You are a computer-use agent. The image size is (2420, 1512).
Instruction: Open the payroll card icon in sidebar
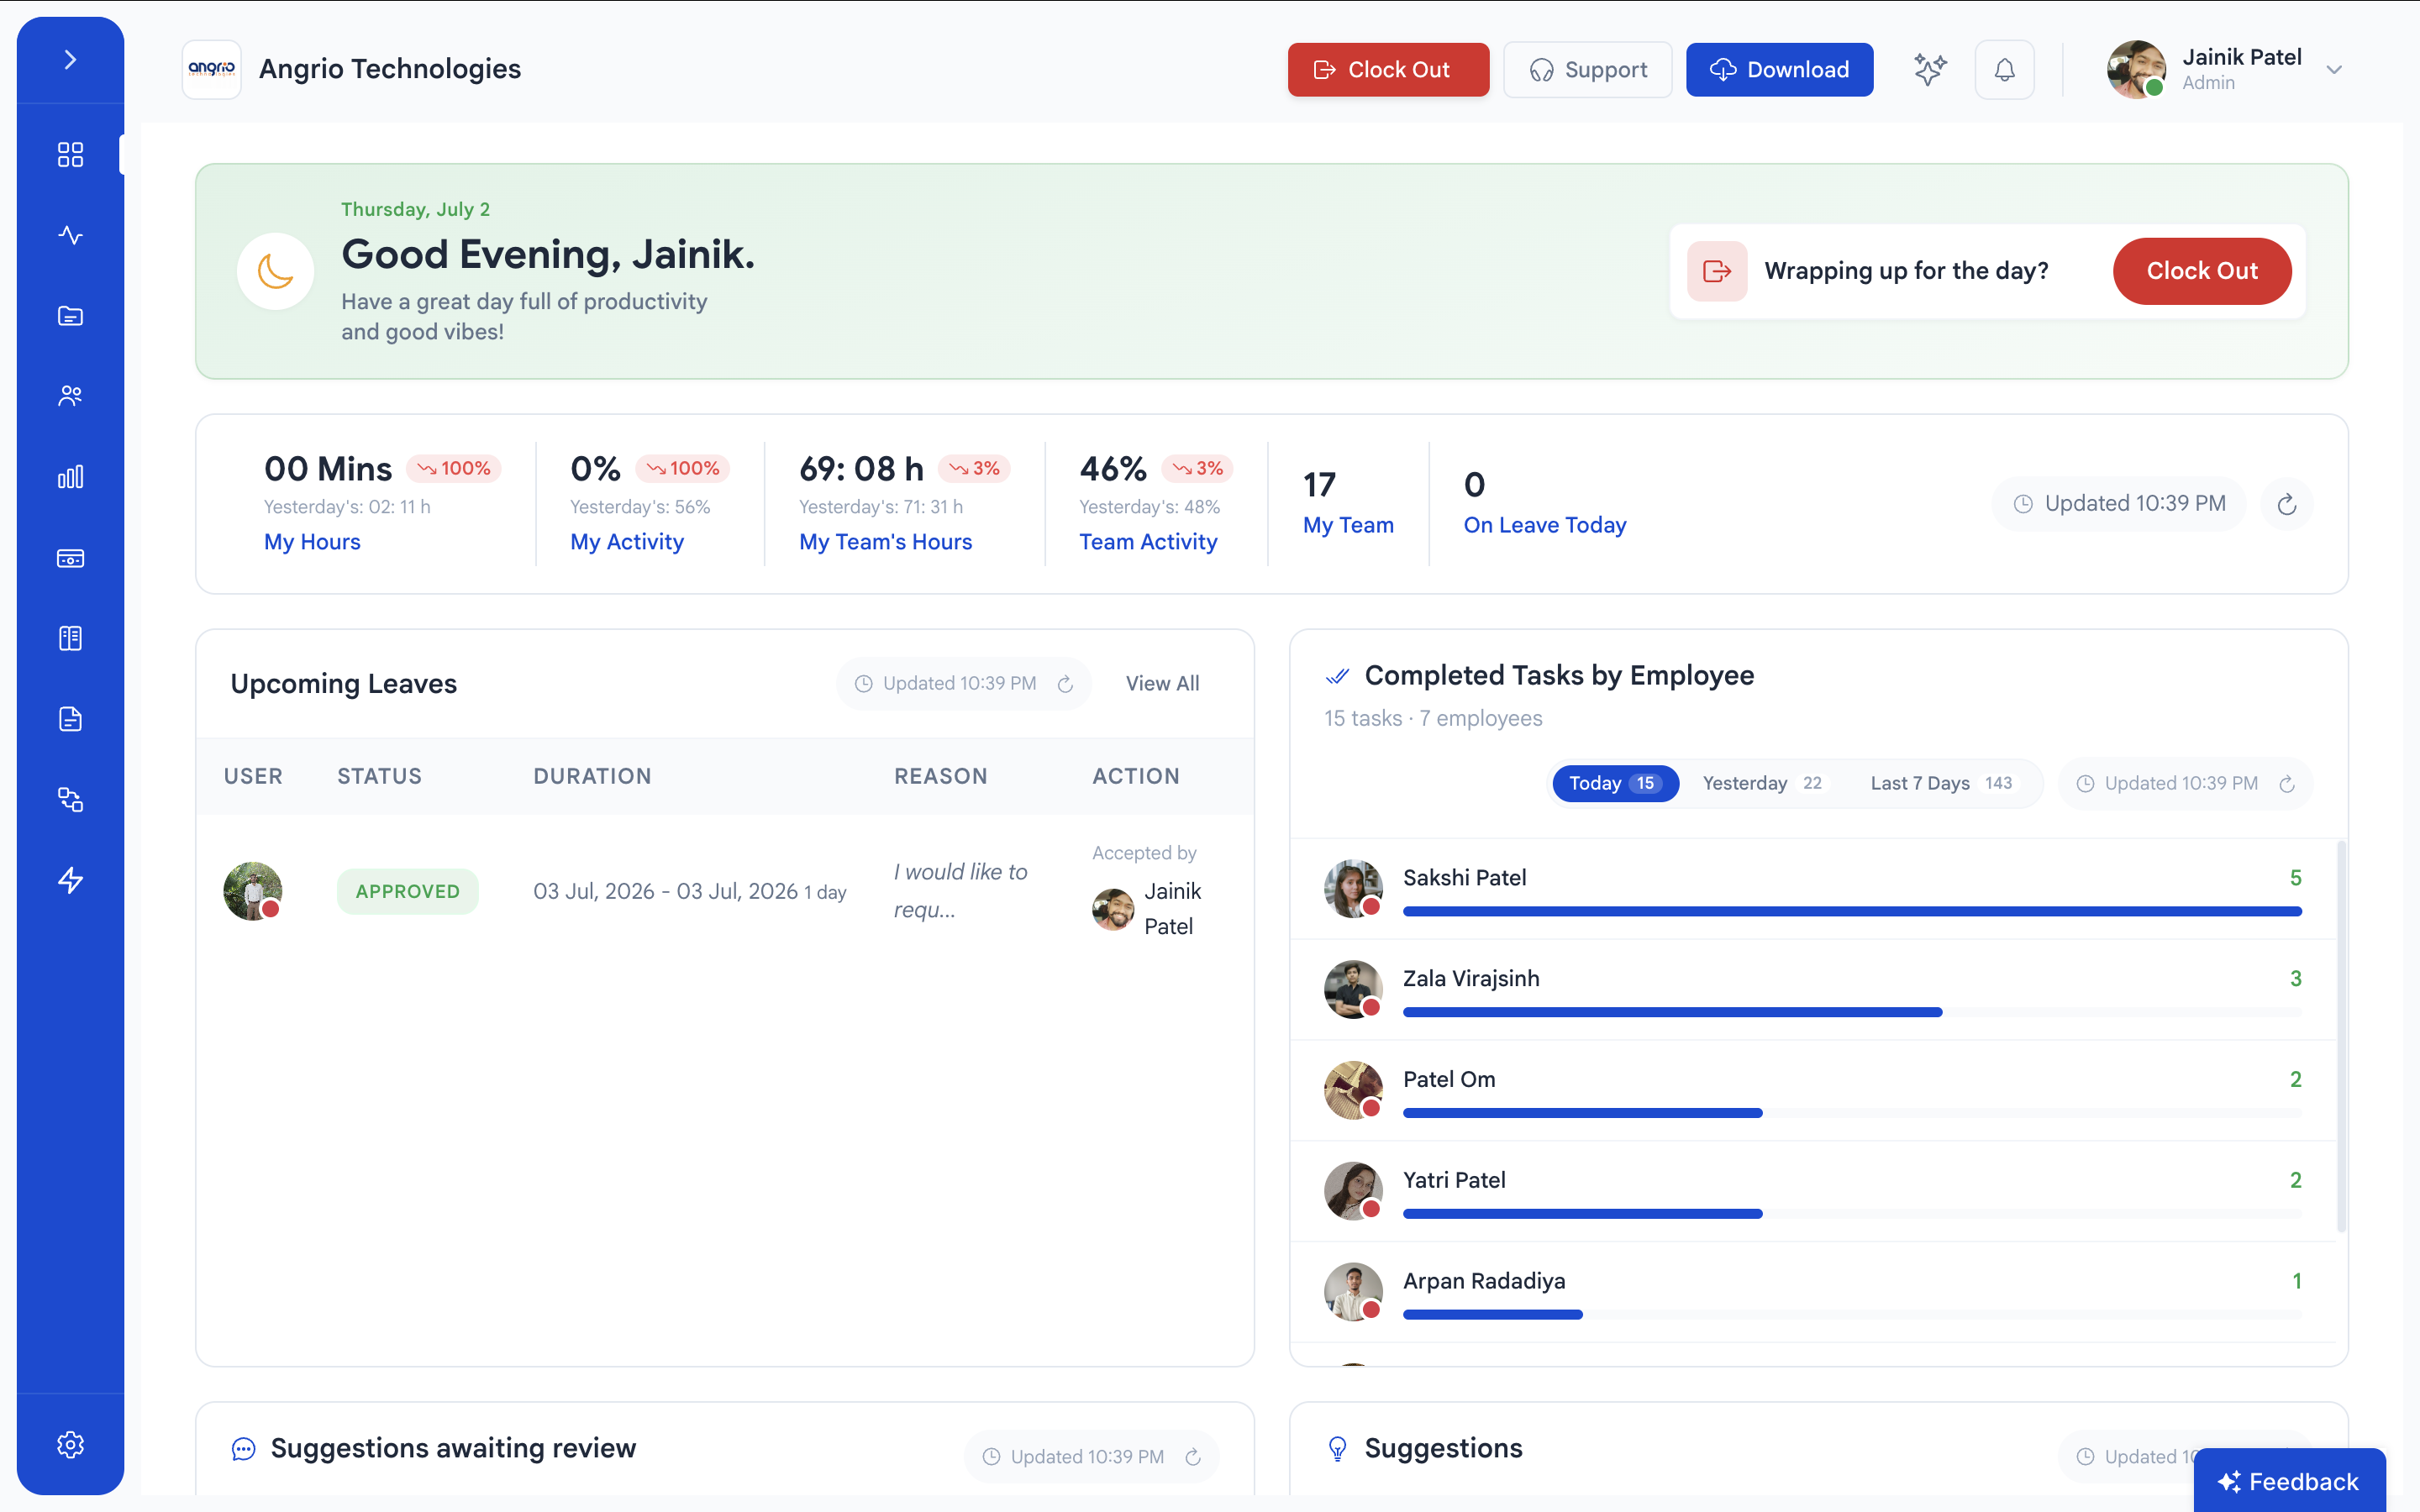point(70,558)
